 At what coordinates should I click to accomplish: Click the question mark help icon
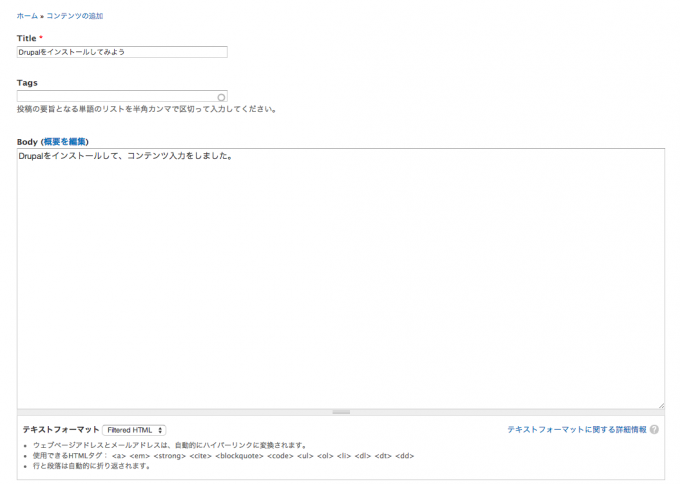(654, 429)
